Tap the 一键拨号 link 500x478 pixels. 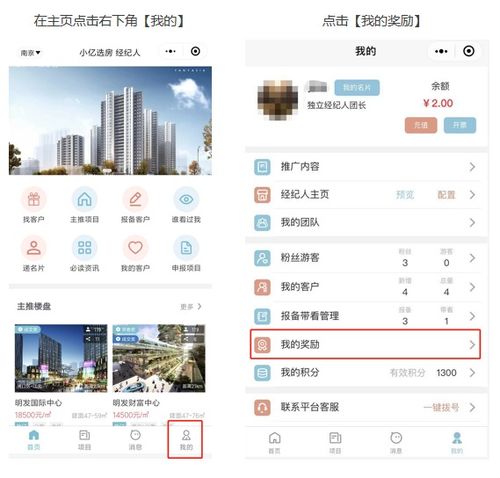(441, 407)
